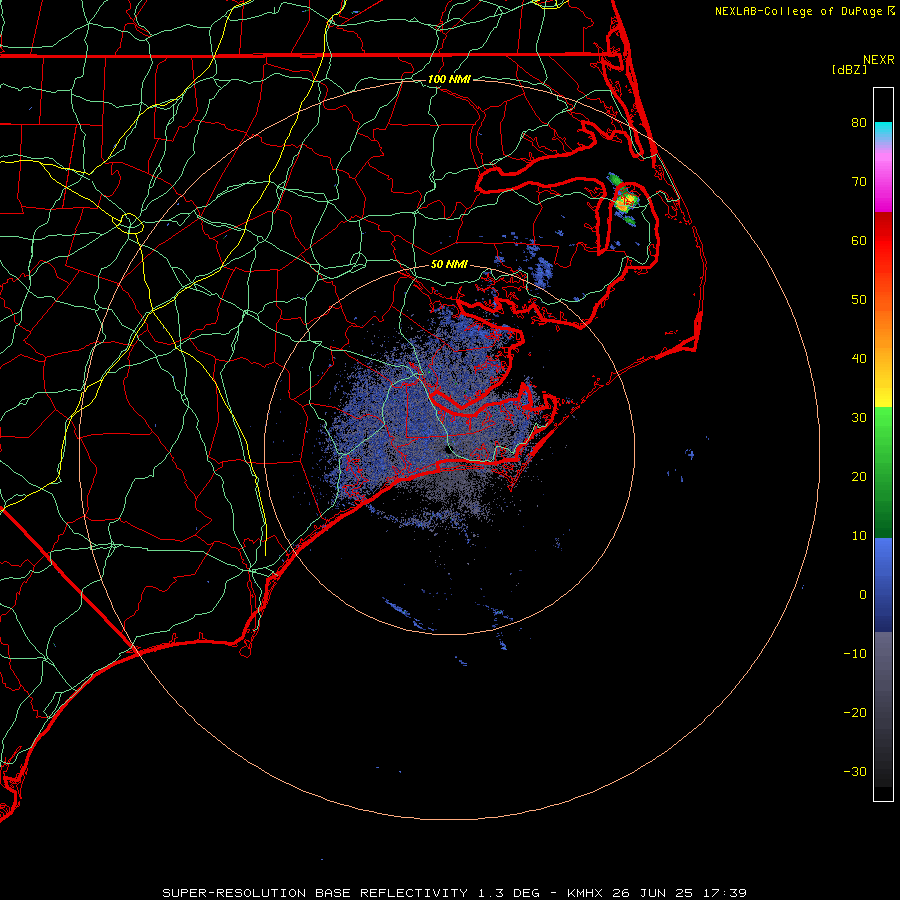The height and width of the screenshot is (900, 900).
Task: Select the 20 value on the dBZ scale
Action: pos(859,476)
